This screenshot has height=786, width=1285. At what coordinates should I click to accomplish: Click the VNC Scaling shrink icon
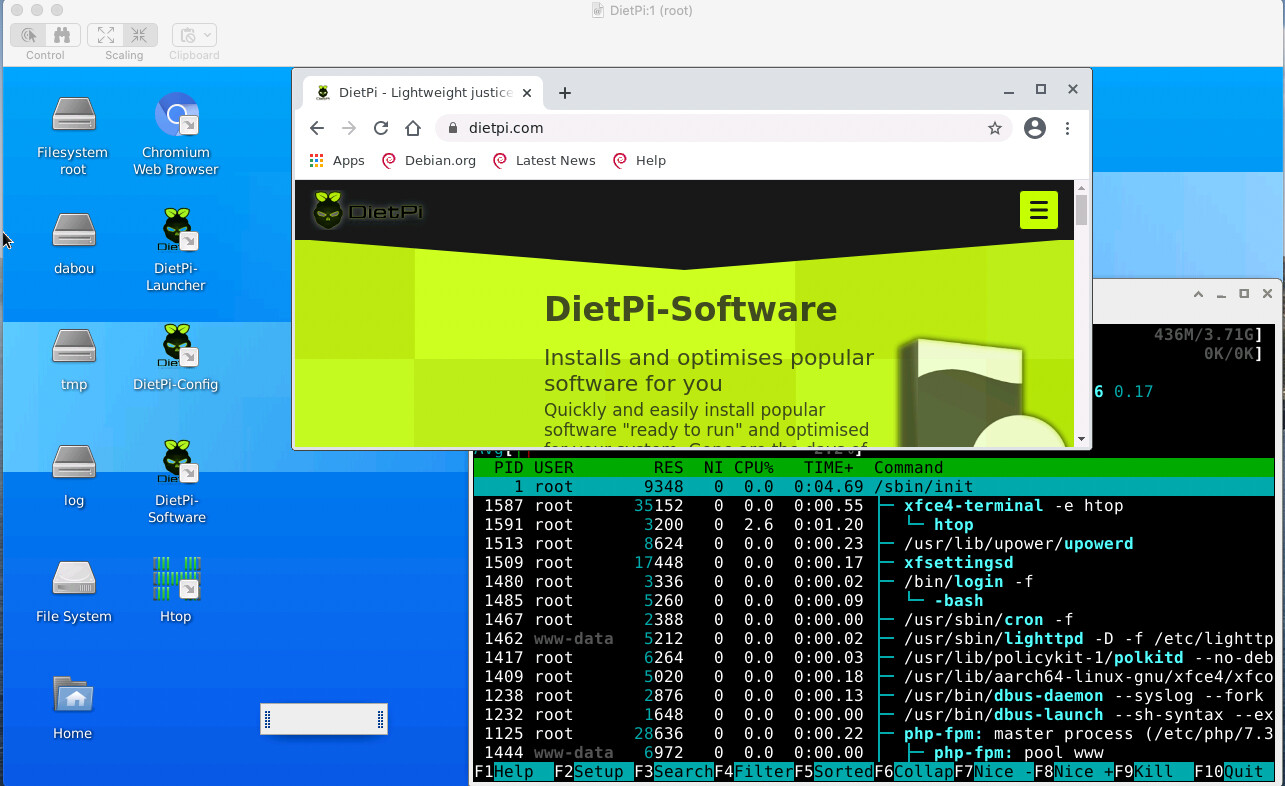[x=139, y=35]
